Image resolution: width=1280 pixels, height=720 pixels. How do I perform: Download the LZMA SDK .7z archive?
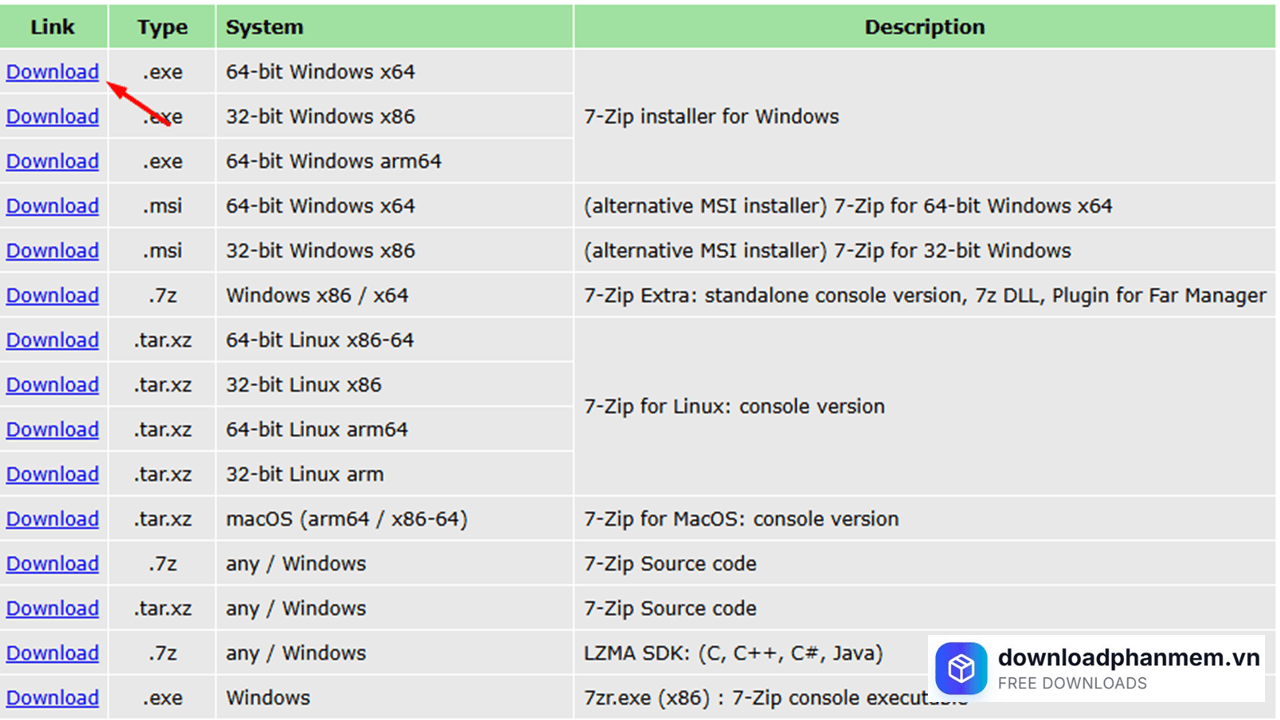52,653
